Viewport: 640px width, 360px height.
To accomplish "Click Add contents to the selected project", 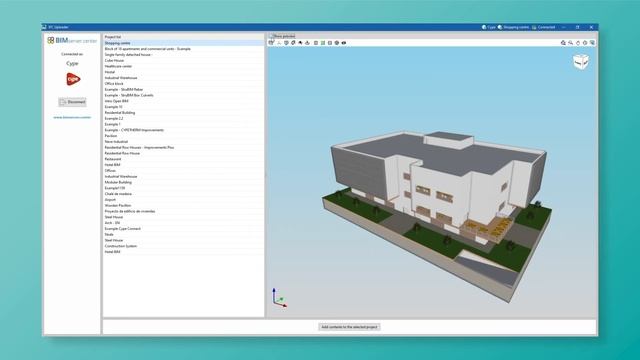I will pyautogui.click(x=349, y=327).
